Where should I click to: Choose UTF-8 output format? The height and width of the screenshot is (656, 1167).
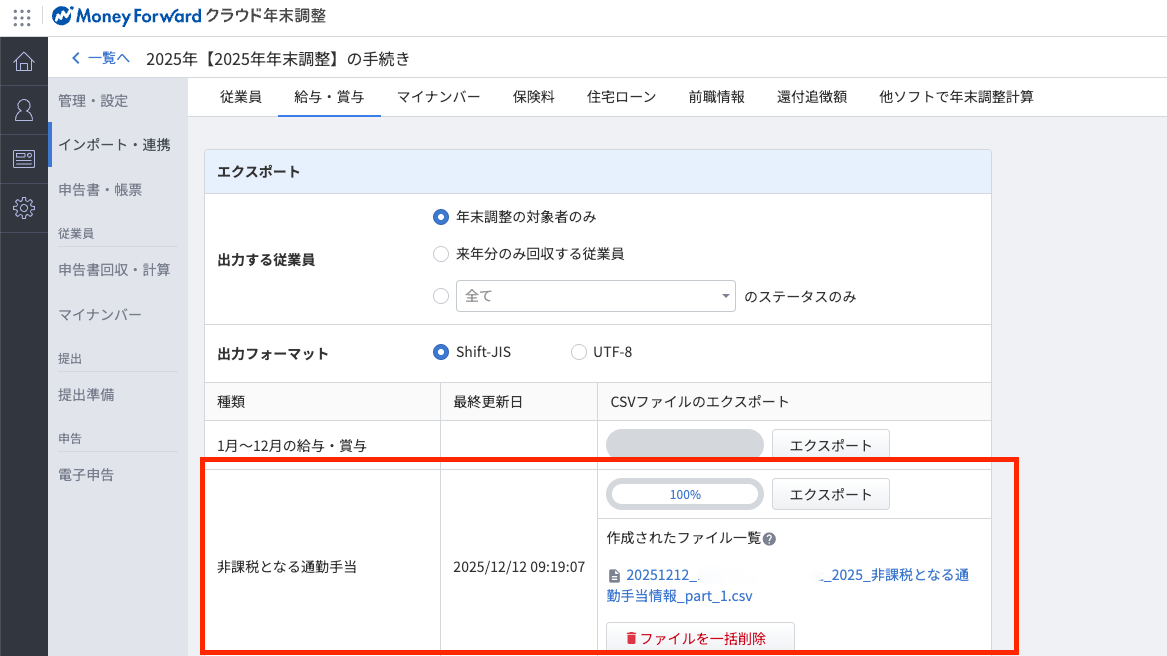click(x=578, y=352)
